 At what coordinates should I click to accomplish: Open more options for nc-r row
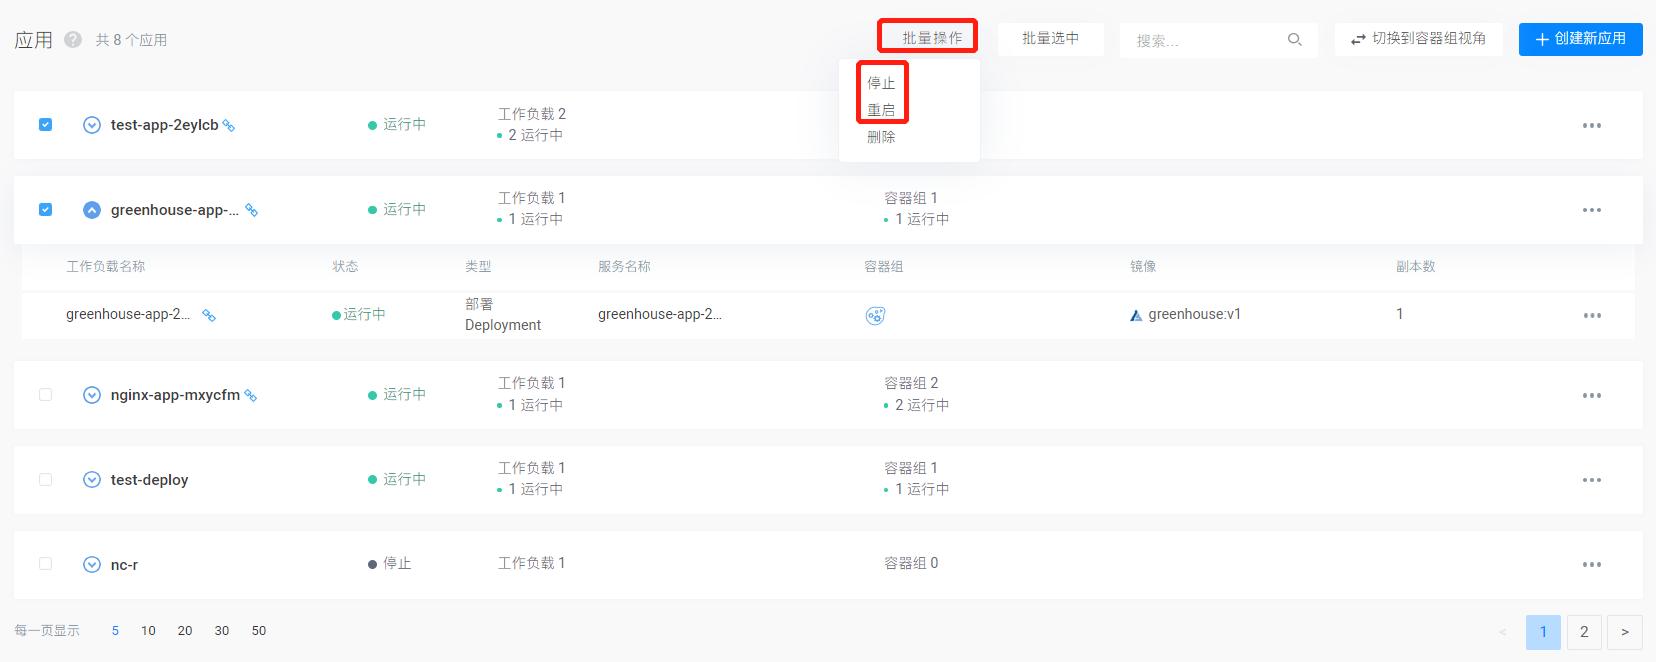click(x=1591, y=565)
